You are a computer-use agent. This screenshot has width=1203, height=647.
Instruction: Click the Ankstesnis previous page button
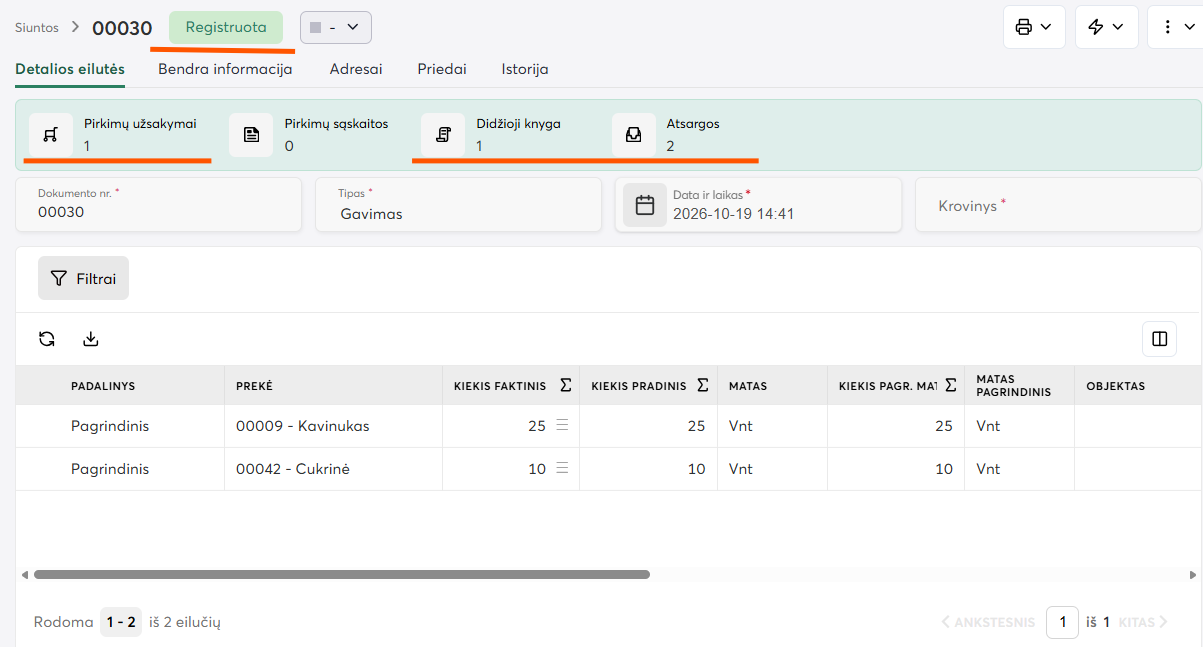tap(988, 622)
